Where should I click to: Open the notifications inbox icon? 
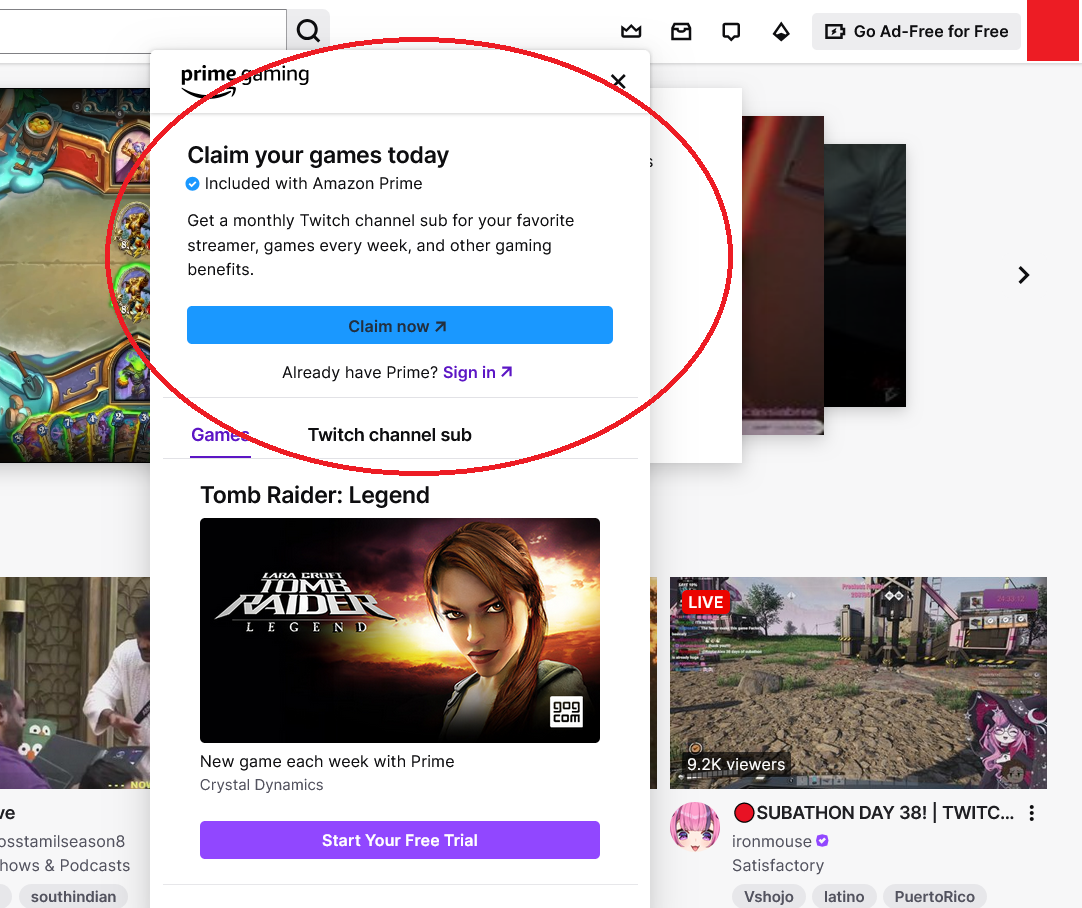(x=681, y=32)
